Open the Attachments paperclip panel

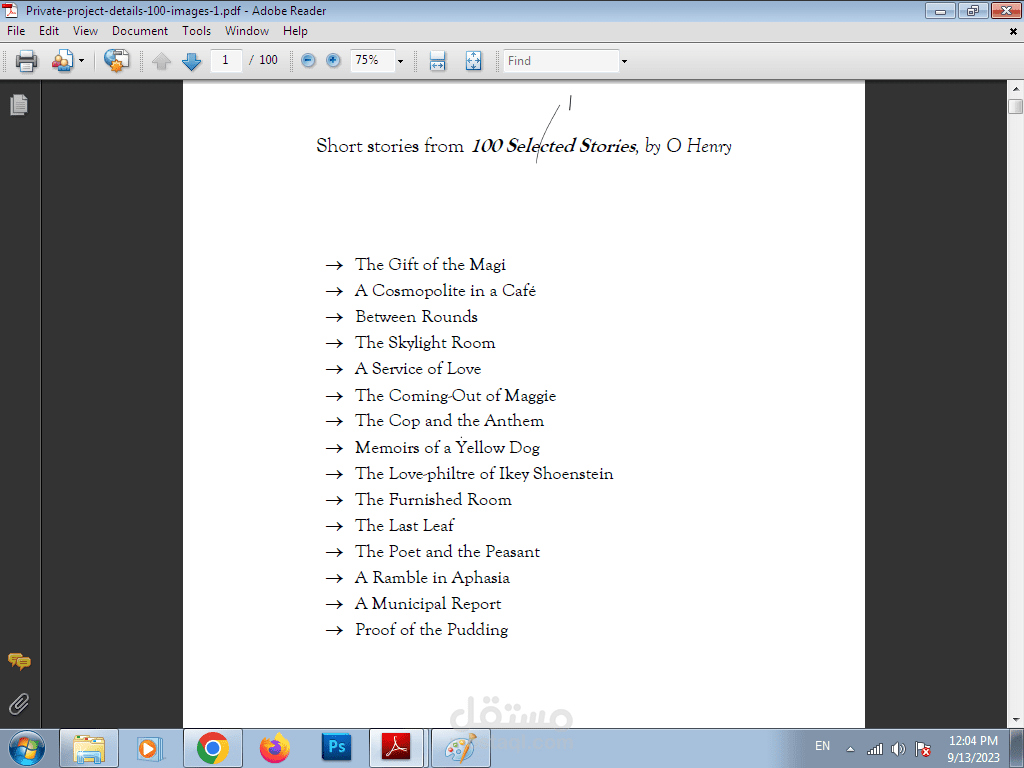(19, 704)
